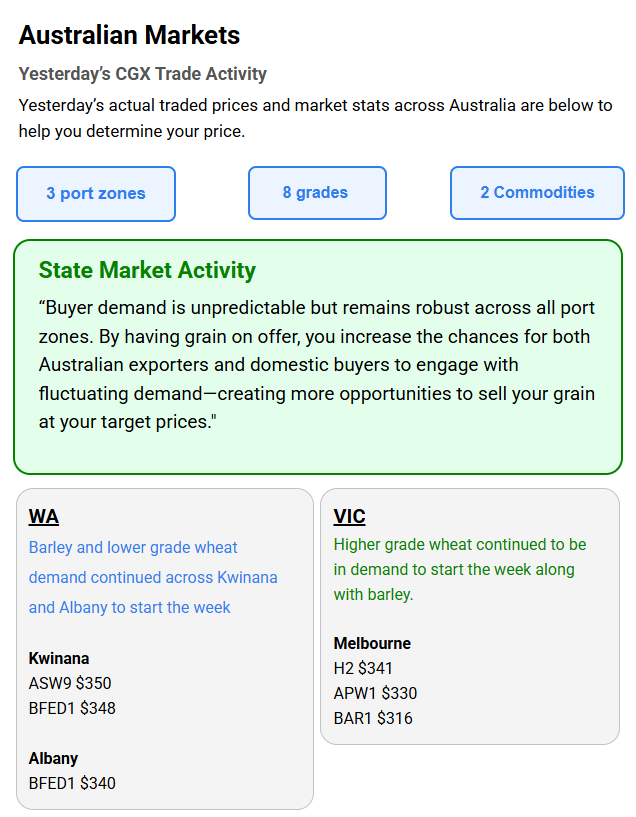Click the APW1 $330 price line
Screen dimensions: 636x817
pos(375,693)
